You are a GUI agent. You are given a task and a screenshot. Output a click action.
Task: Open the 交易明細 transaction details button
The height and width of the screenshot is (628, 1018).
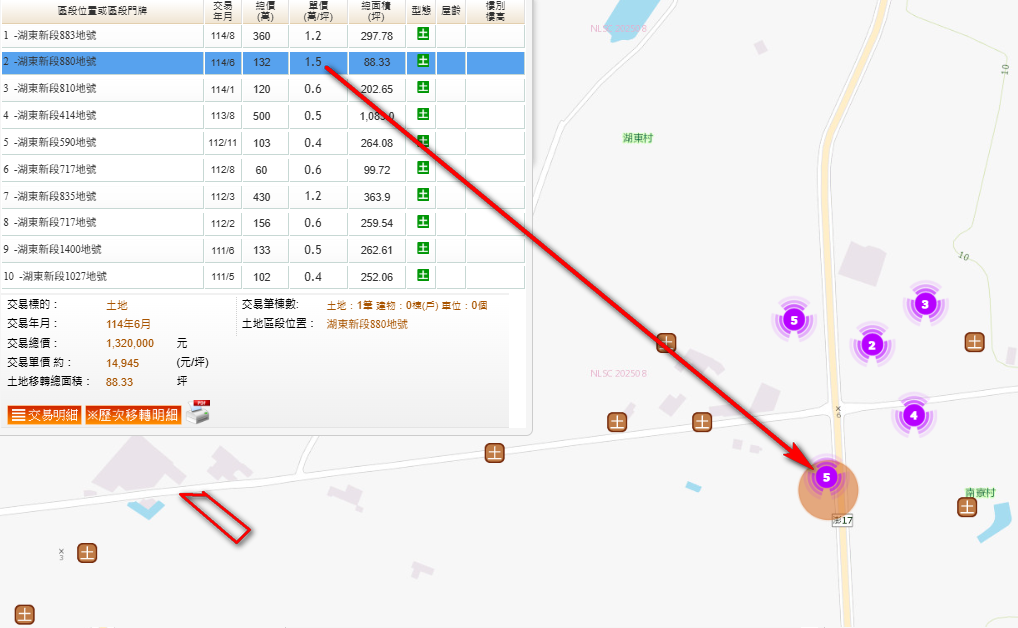click(x=44, y=415)
